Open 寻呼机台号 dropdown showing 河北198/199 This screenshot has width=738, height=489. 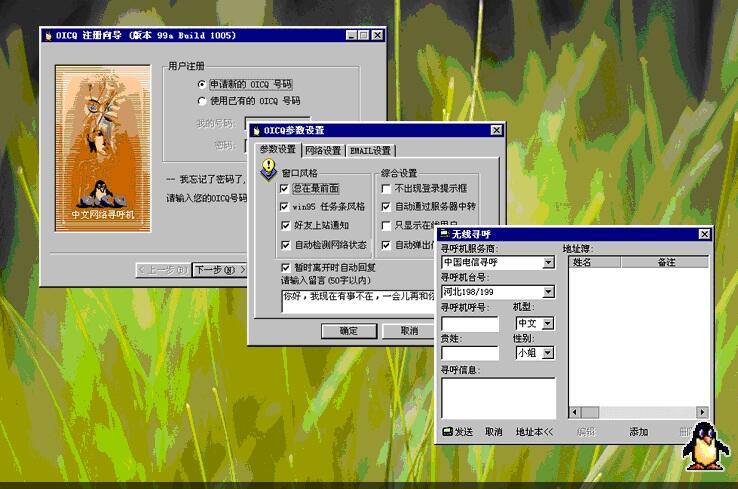(x=548, y=292)
